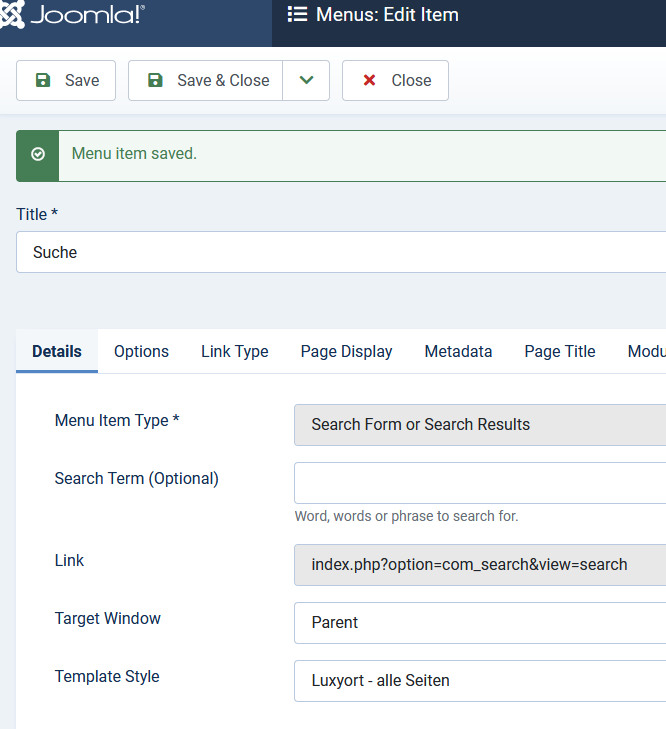
Task: Click into the Search Term (Optional) input
Action: click(480, 483)
